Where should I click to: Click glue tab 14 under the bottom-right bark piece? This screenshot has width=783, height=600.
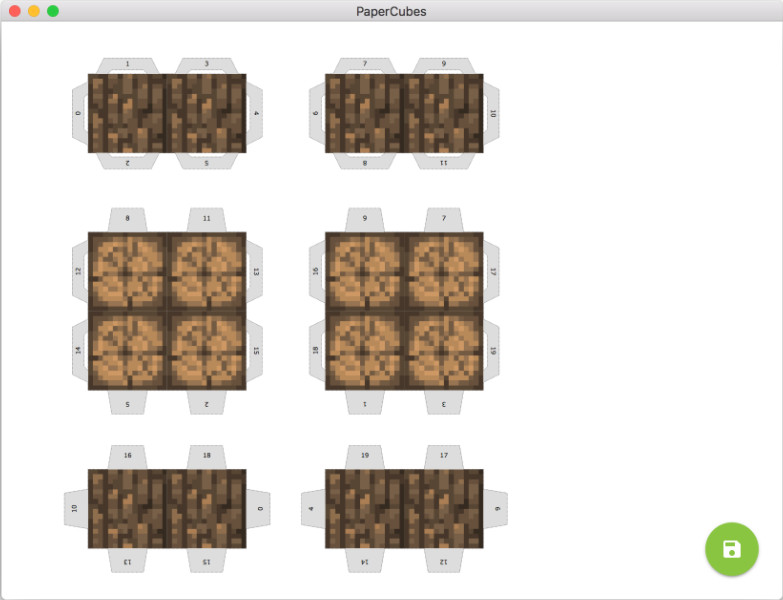coord(365,561)
